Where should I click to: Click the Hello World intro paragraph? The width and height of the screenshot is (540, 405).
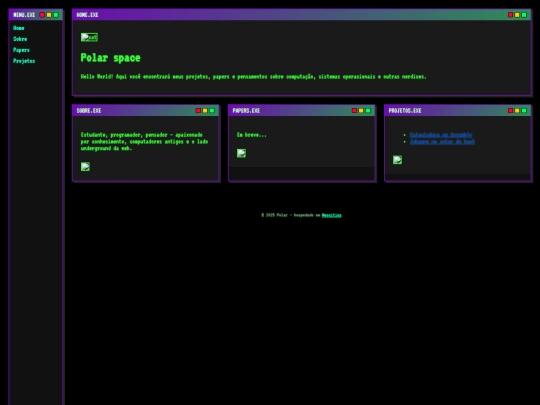[253, 76]
